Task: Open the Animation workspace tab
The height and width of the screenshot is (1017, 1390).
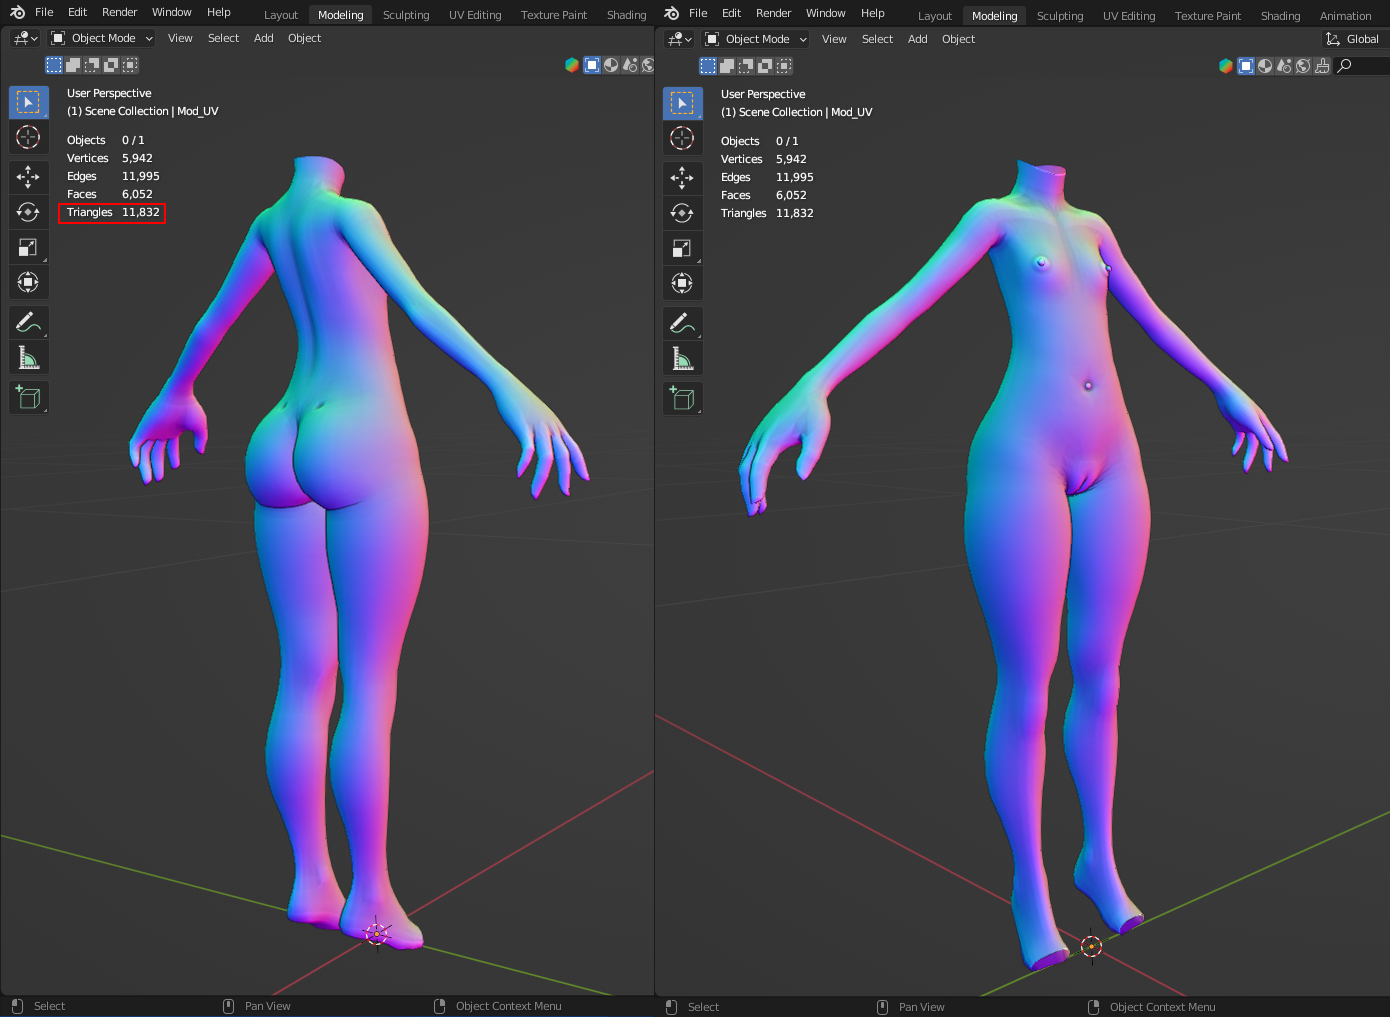Action: [1345, 16]
